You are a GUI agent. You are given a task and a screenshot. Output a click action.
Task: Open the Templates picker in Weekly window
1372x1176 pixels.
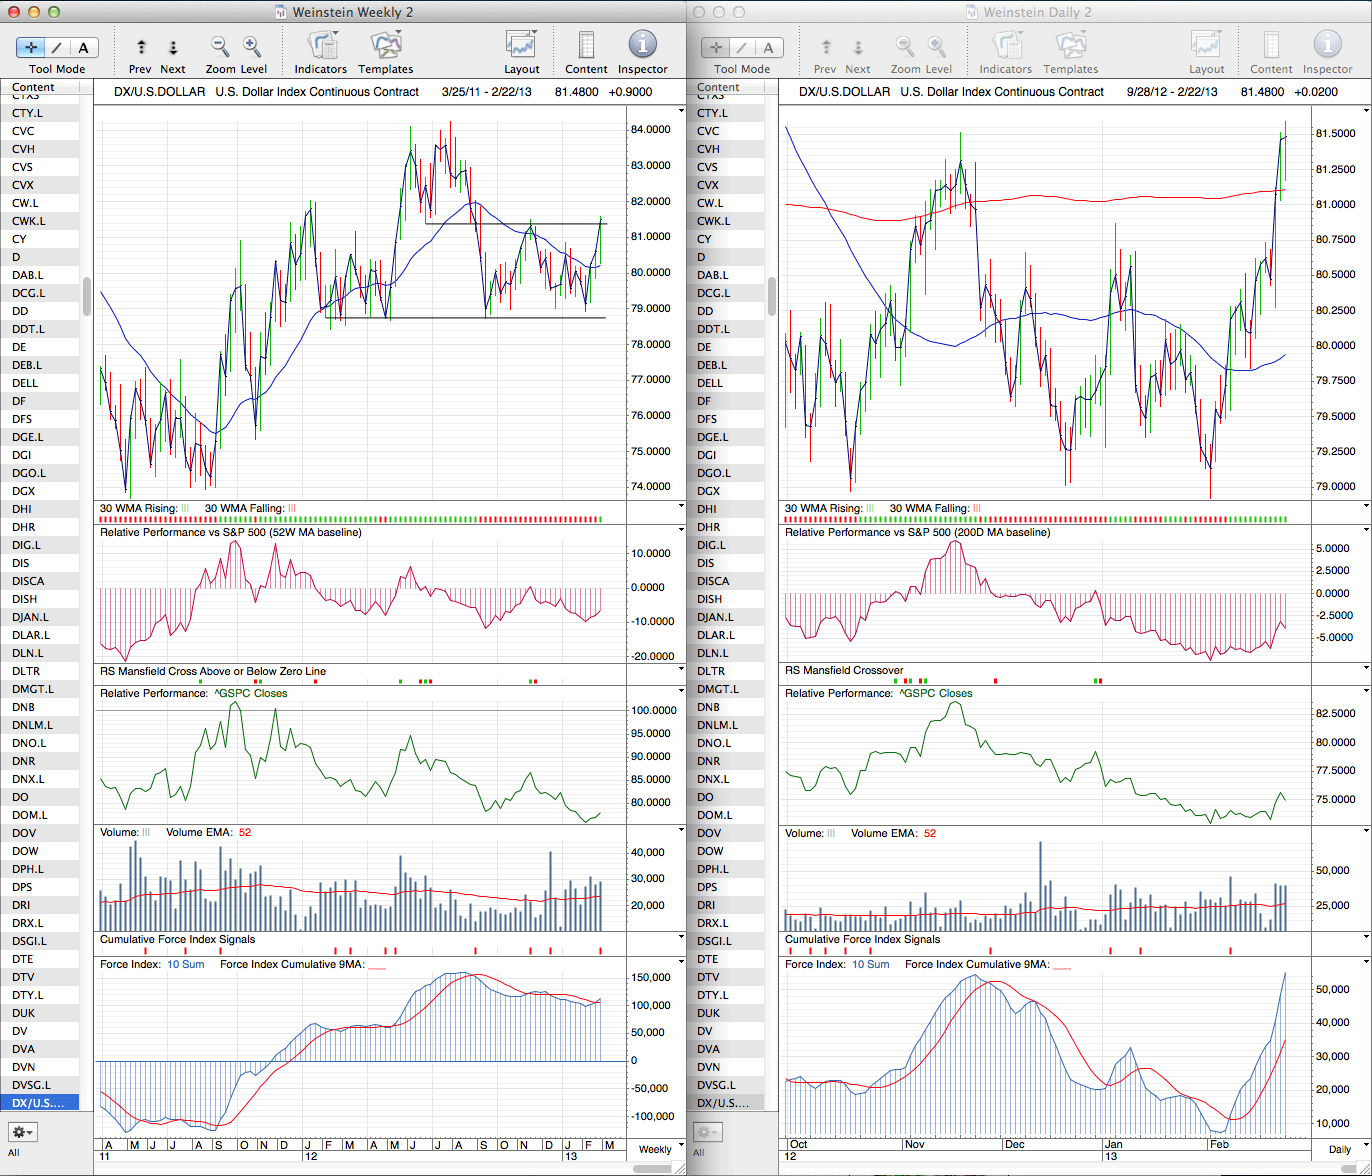click(x=385, y=46)
